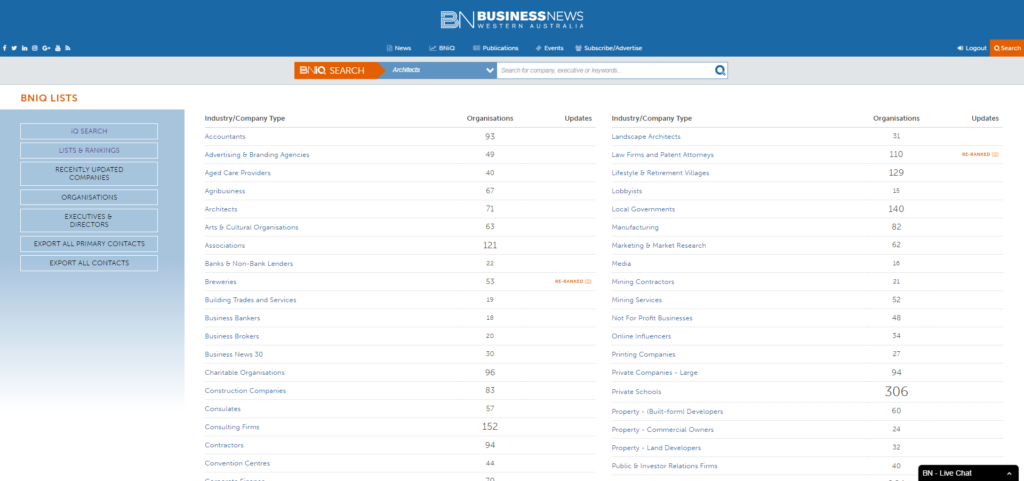The width and height of the screenshot is (1024, 481).
Task: Click RE-RANKED badge beside Law Firms row
Action: coord(980,155)
